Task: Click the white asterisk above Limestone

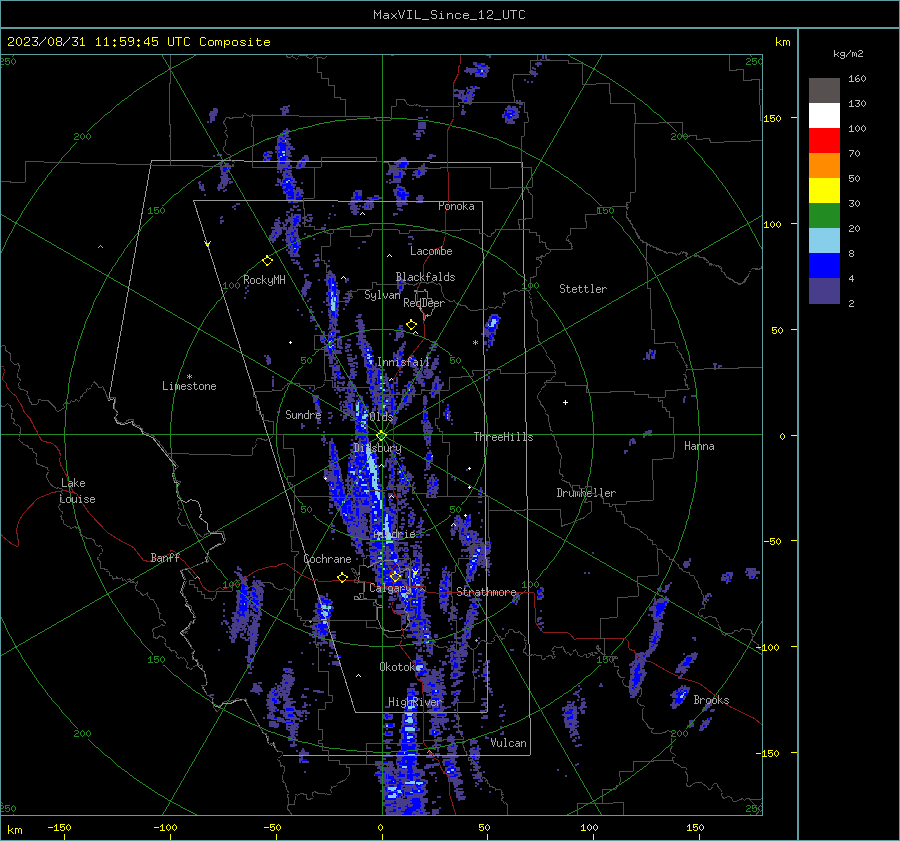Action: click(189, 377)
